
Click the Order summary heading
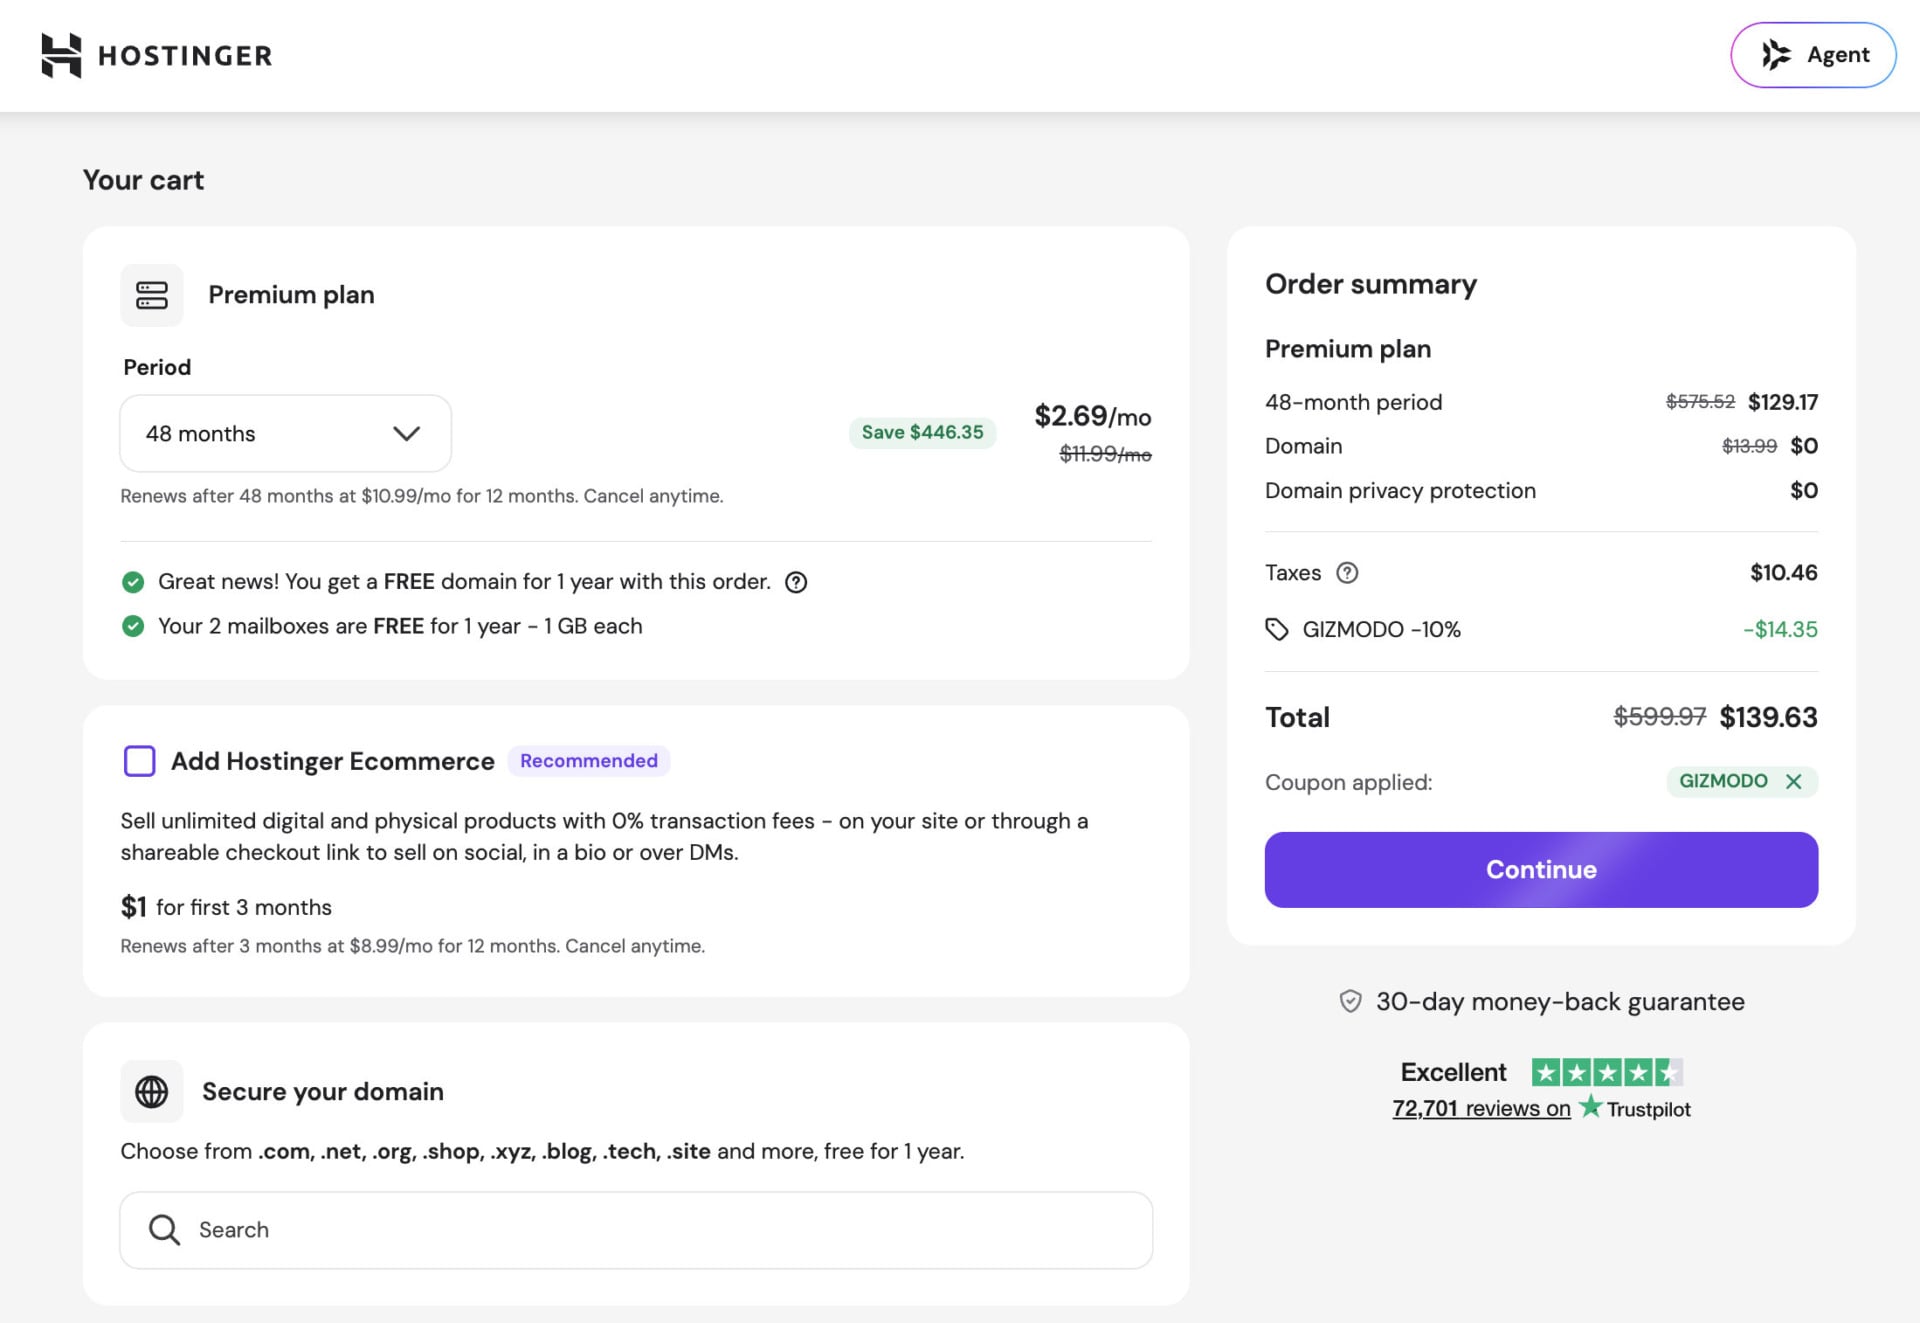pos(1371,284)
